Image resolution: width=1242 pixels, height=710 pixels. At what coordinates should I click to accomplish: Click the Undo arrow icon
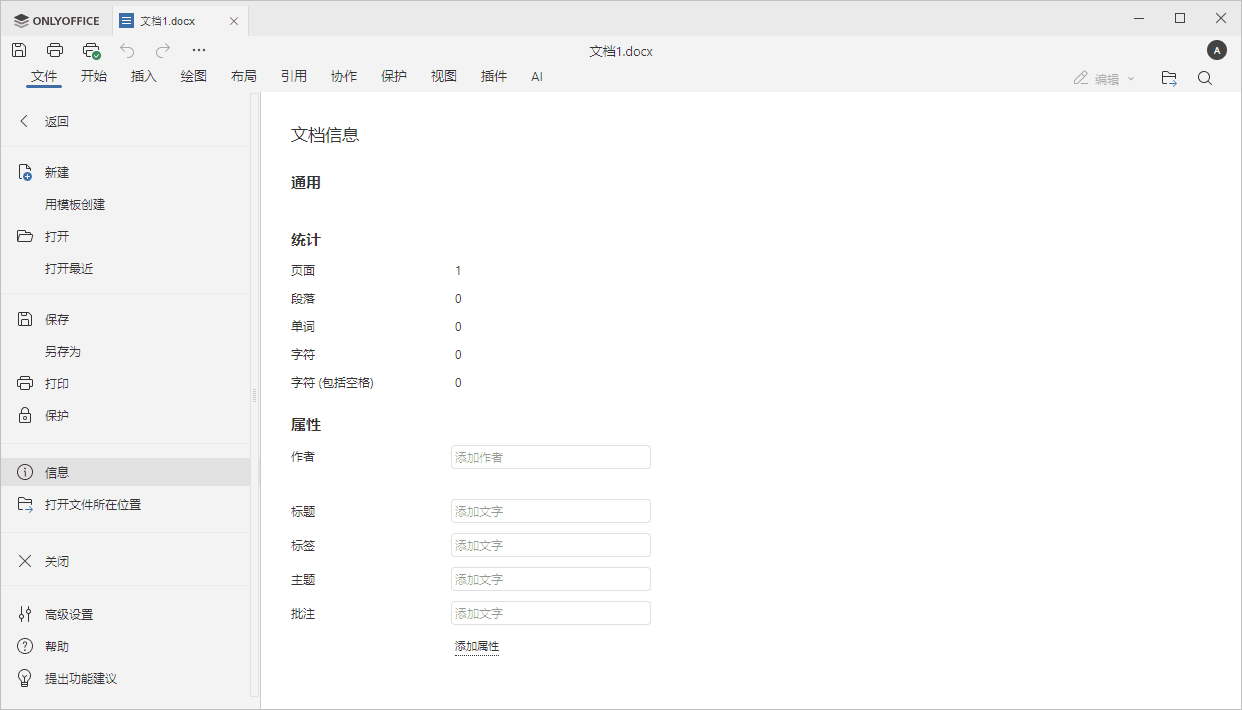pos(126,49)
